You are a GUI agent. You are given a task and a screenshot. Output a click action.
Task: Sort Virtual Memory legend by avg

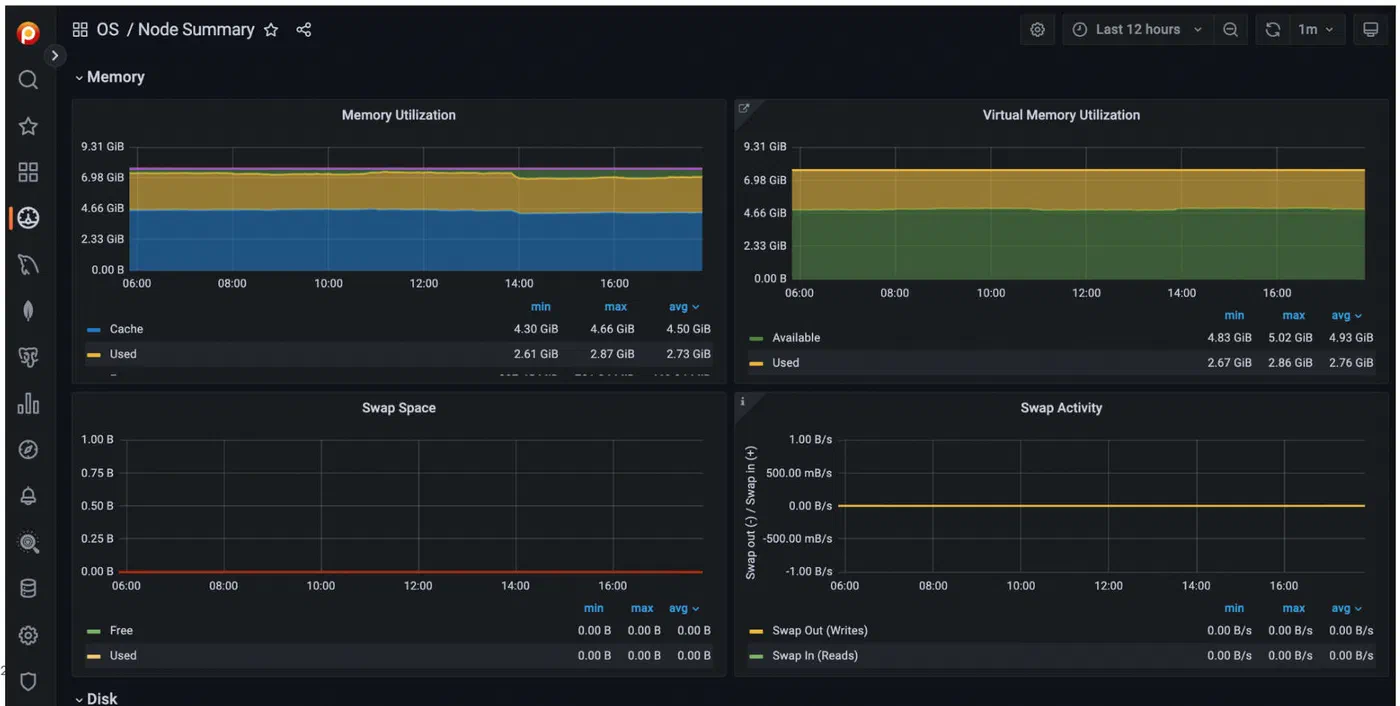point(1346,315)
